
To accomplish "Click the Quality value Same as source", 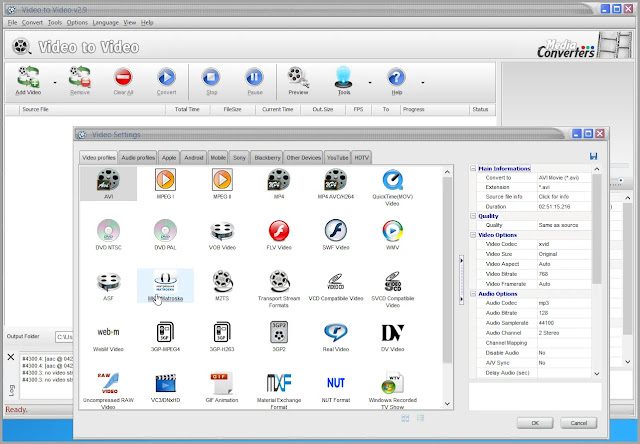I will [564, 225].
